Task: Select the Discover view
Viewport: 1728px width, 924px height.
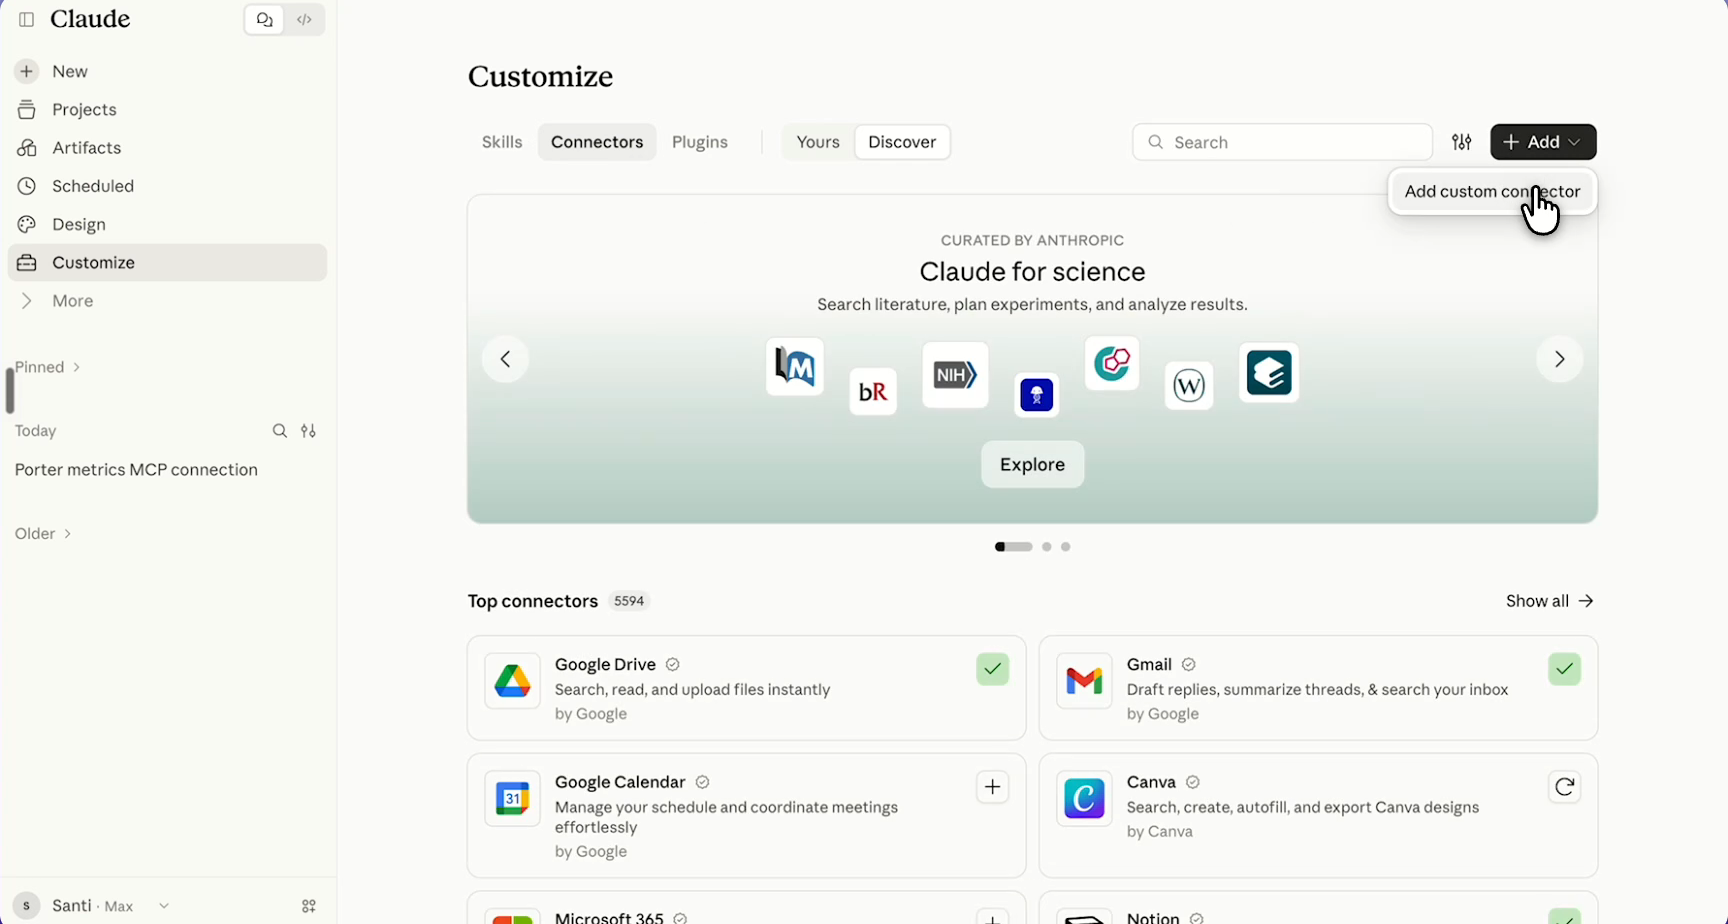Action: tap(902, 142)
